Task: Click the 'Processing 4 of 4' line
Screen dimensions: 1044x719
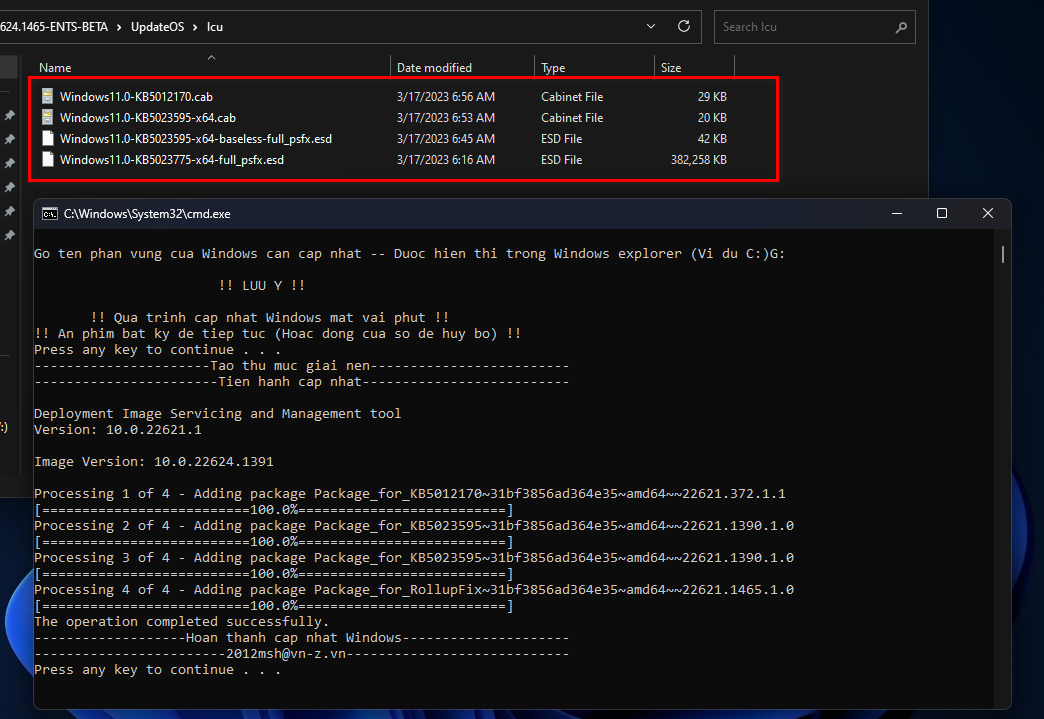Action: click(414, 589)
